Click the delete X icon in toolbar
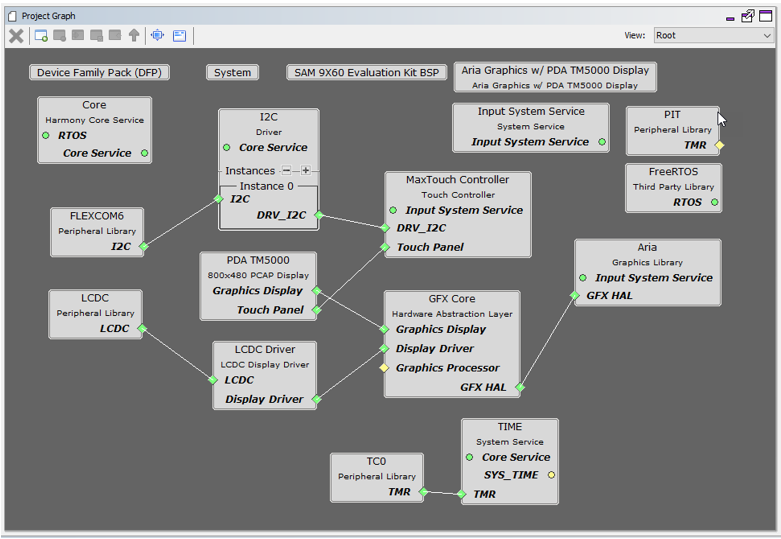 point(16,36)
